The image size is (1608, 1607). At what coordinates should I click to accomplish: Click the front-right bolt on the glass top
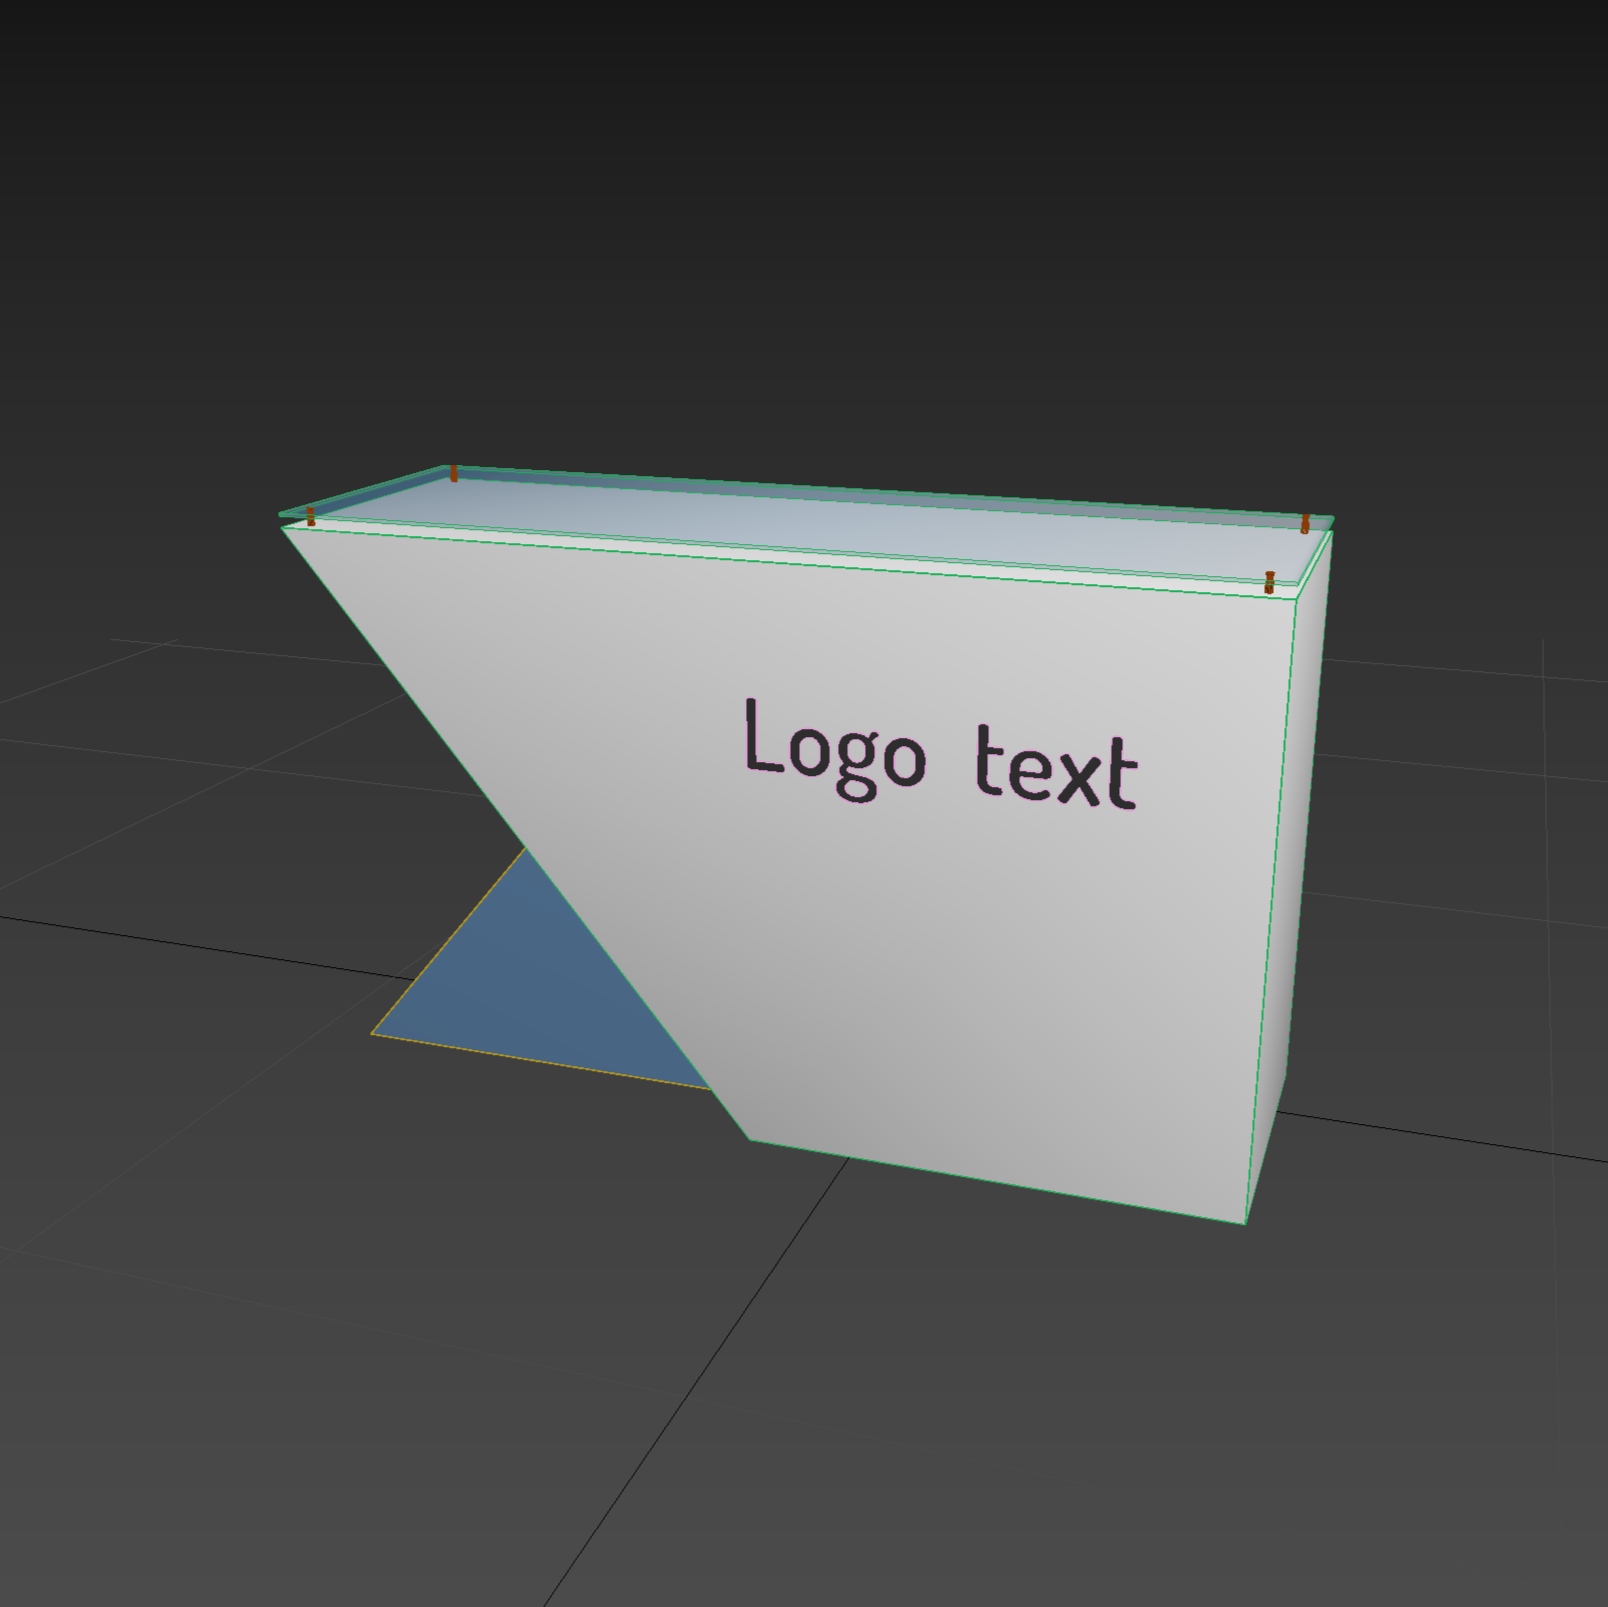pyautogui.click(x=1269, y=582)
